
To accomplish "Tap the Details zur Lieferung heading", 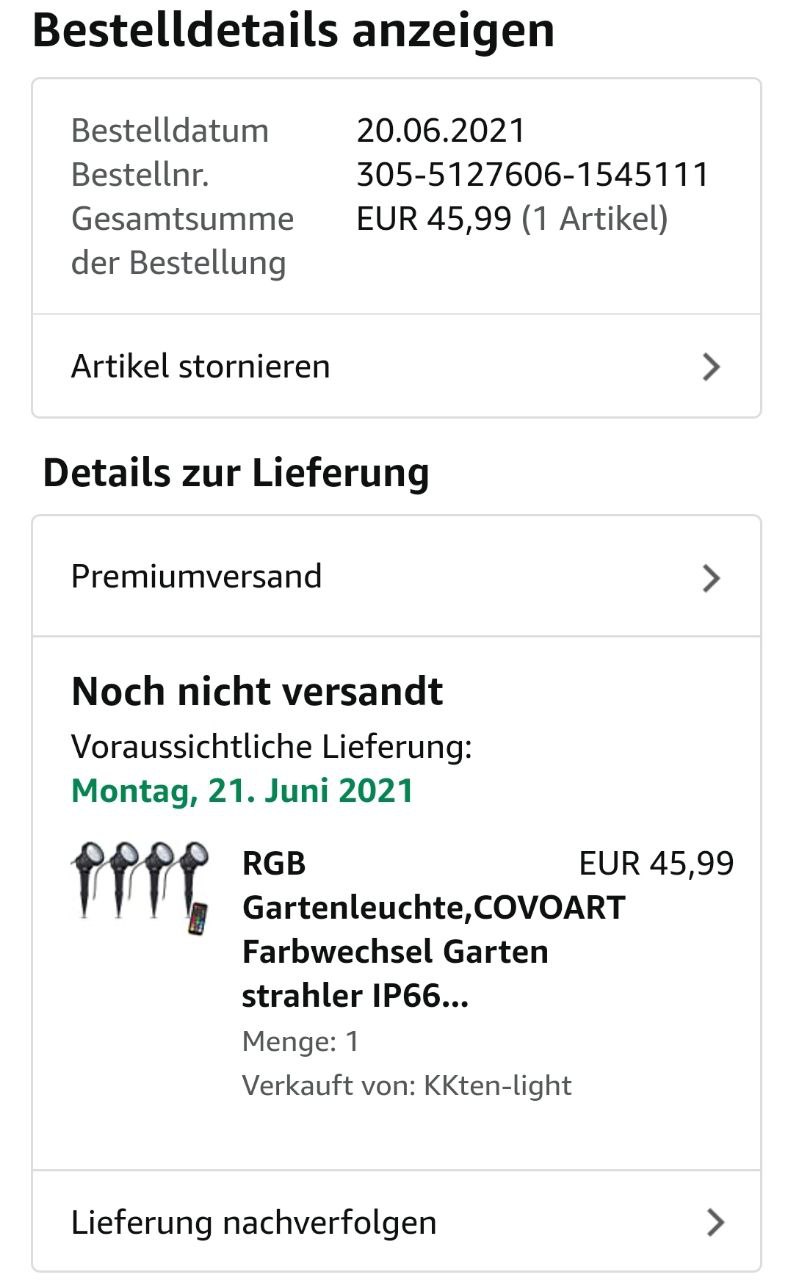I will (236, 472).
